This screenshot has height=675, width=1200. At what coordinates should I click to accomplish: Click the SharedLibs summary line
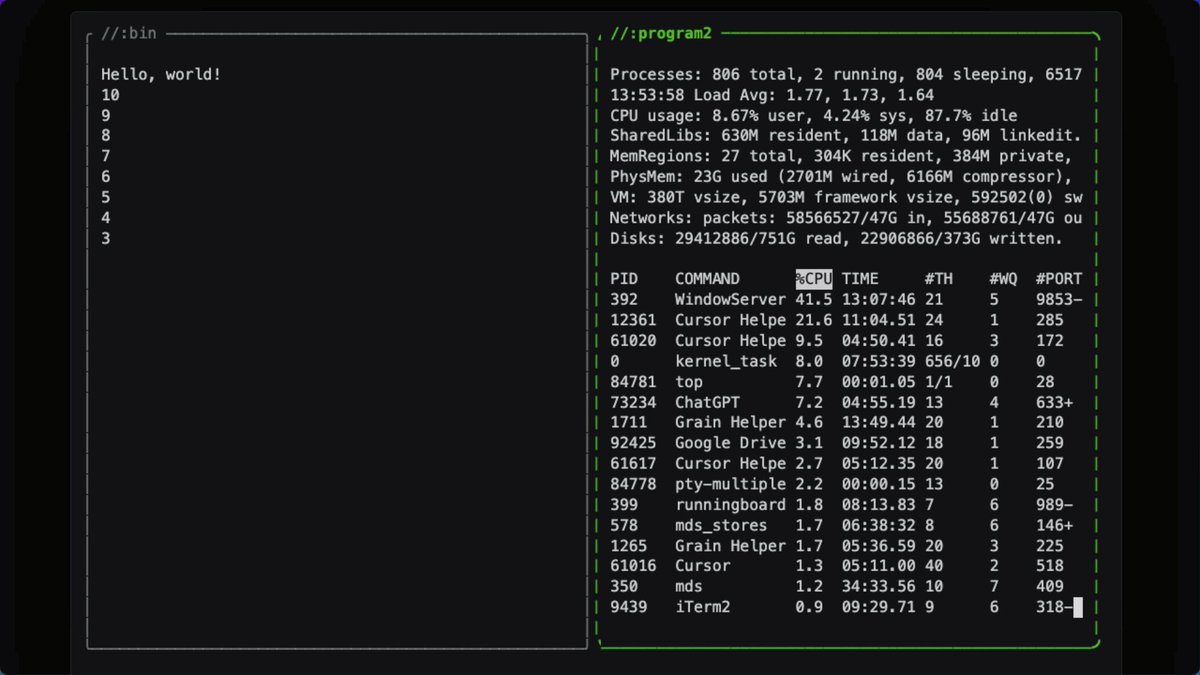(846, 136)
